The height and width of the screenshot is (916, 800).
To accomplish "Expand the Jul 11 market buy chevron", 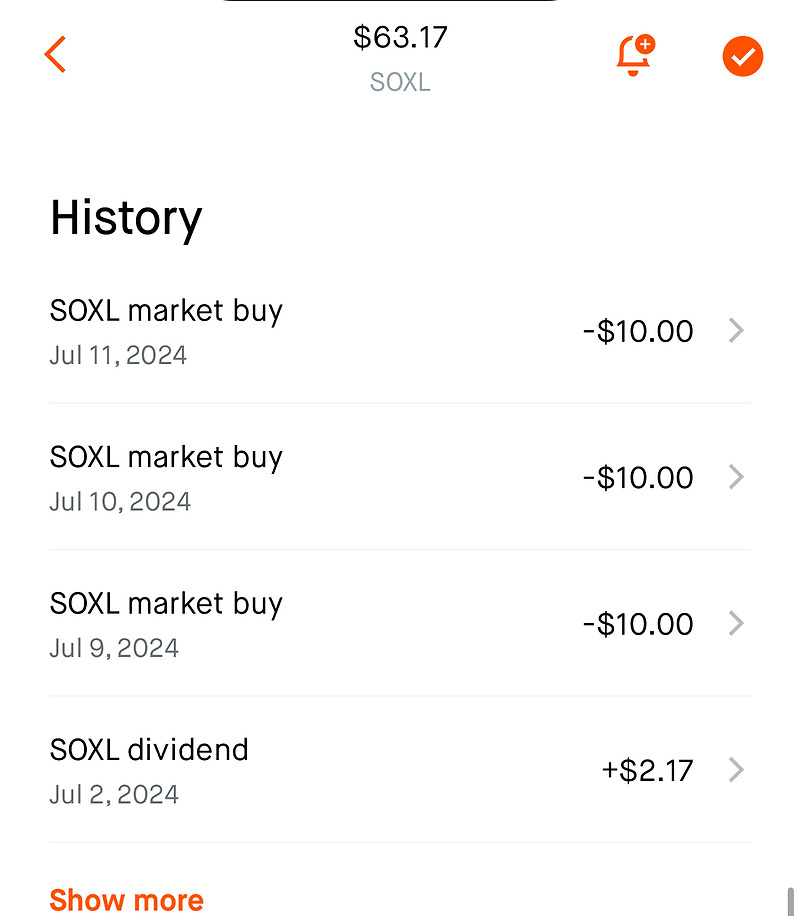I will click(x=736, y=331).
